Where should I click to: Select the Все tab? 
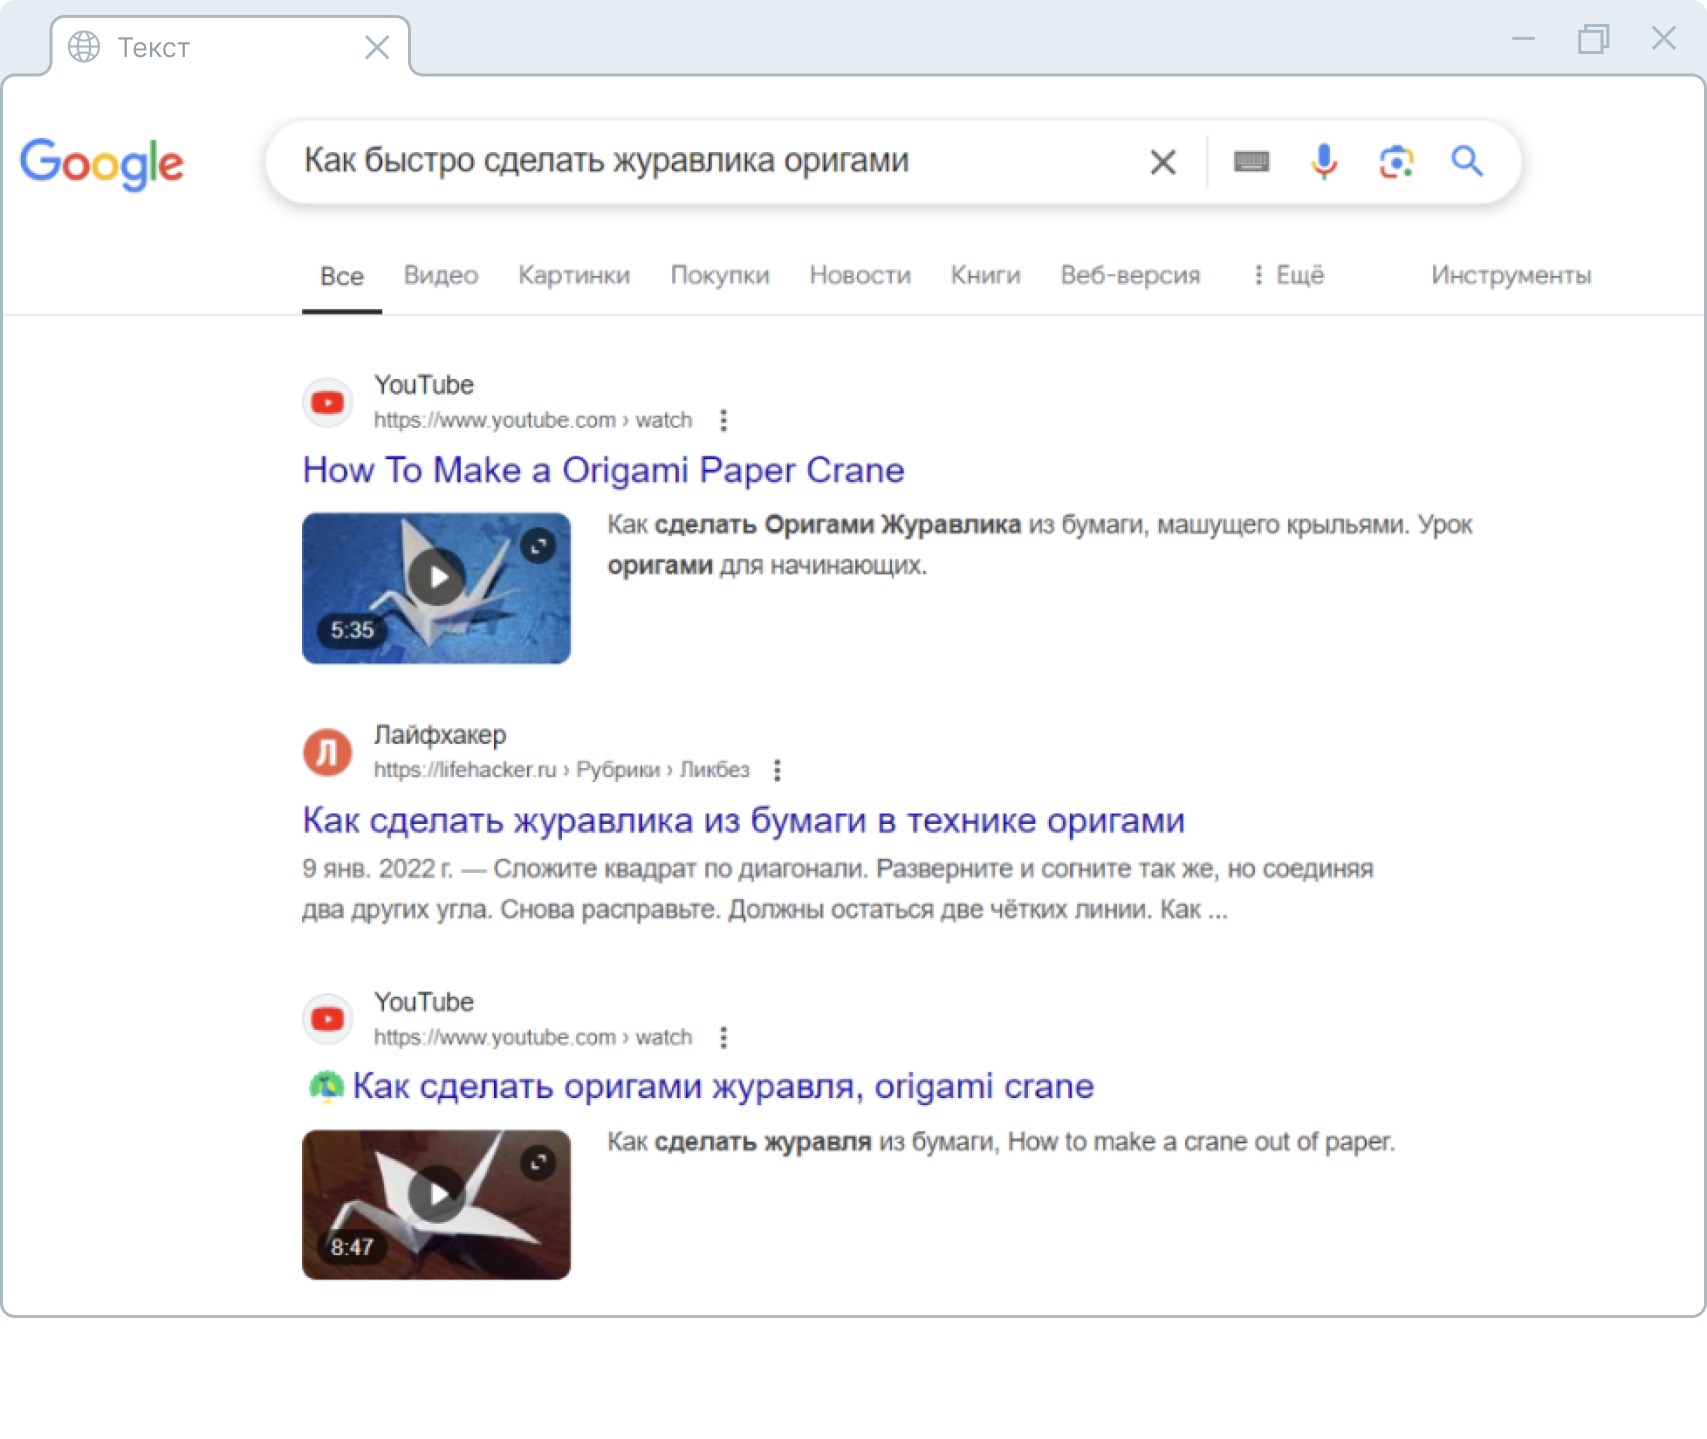pyautogui.click(x=342, y=276)
